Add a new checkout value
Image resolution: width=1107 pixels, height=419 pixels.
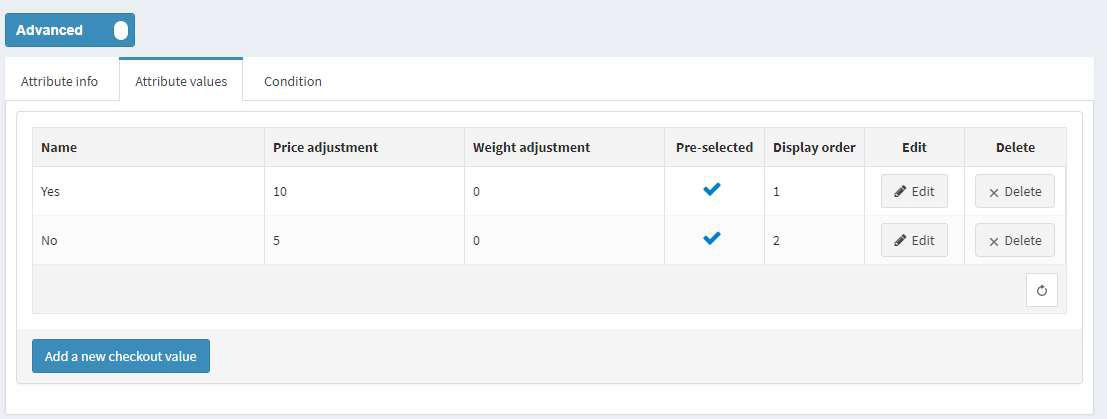point(121,356)
